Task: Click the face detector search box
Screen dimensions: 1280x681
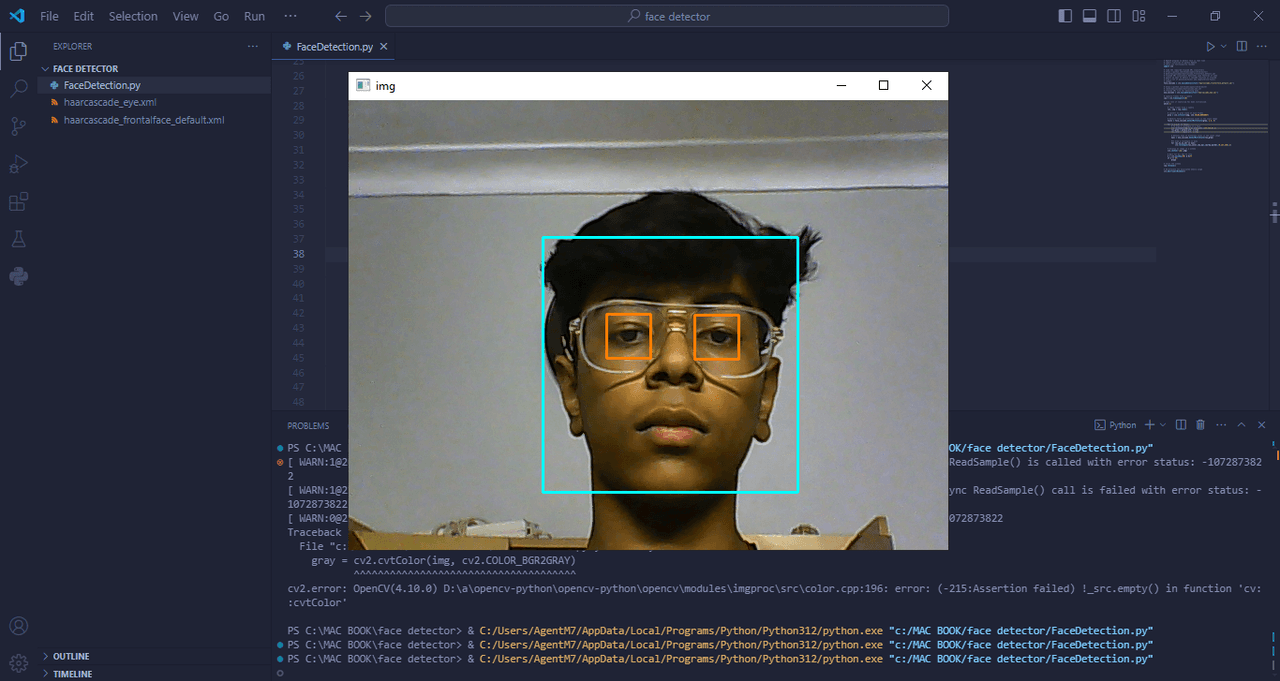Action: (x=667, y=16)
